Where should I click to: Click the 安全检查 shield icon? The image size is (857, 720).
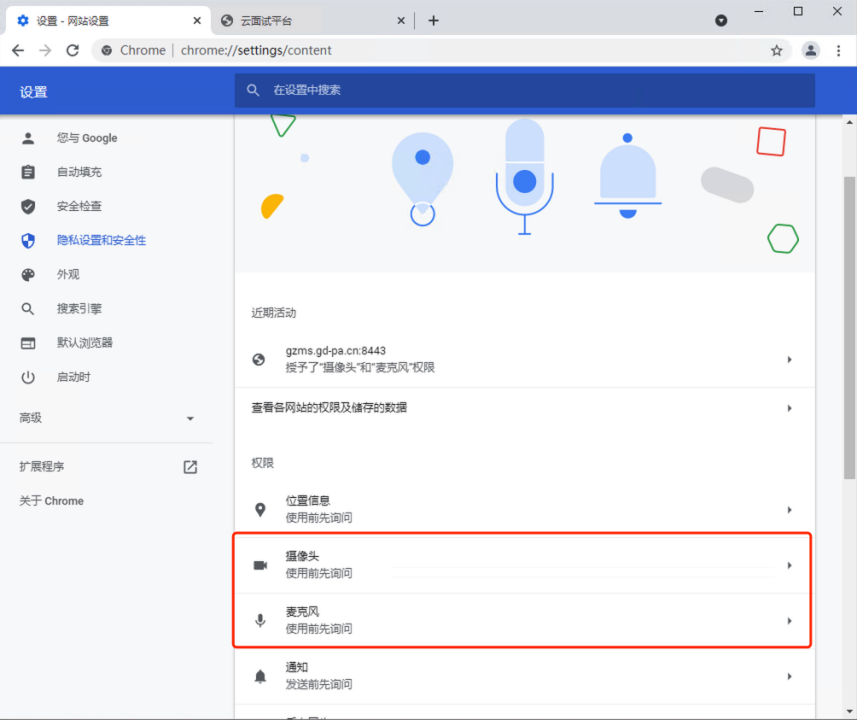[x=28, y=206]
